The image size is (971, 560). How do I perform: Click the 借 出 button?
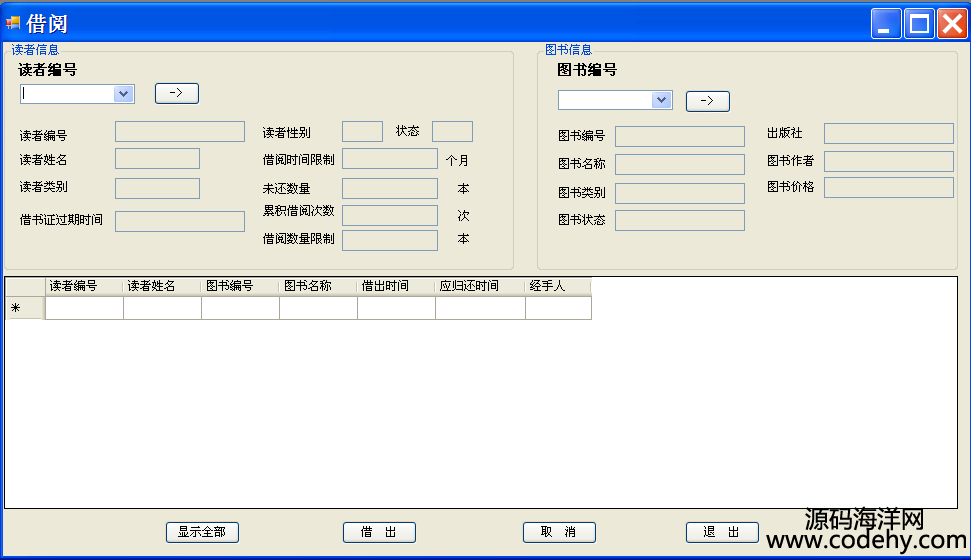(380, 532)
